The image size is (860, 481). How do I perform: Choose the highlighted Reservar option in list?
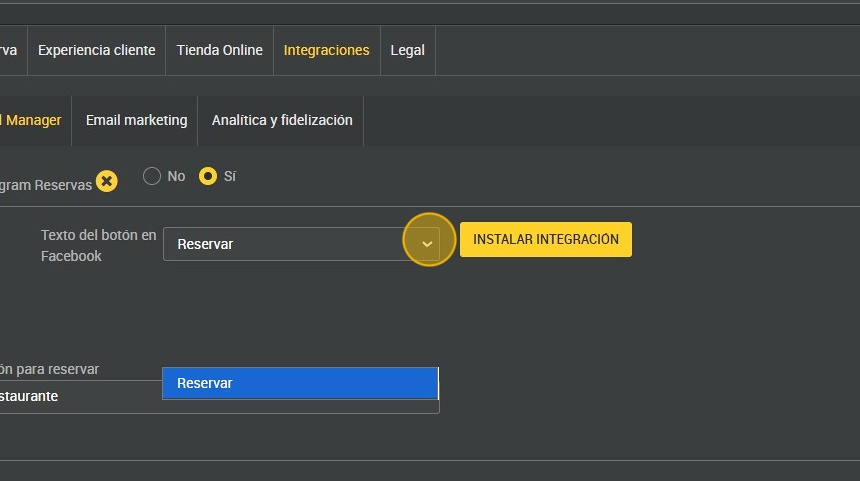(x=300, y=383)
